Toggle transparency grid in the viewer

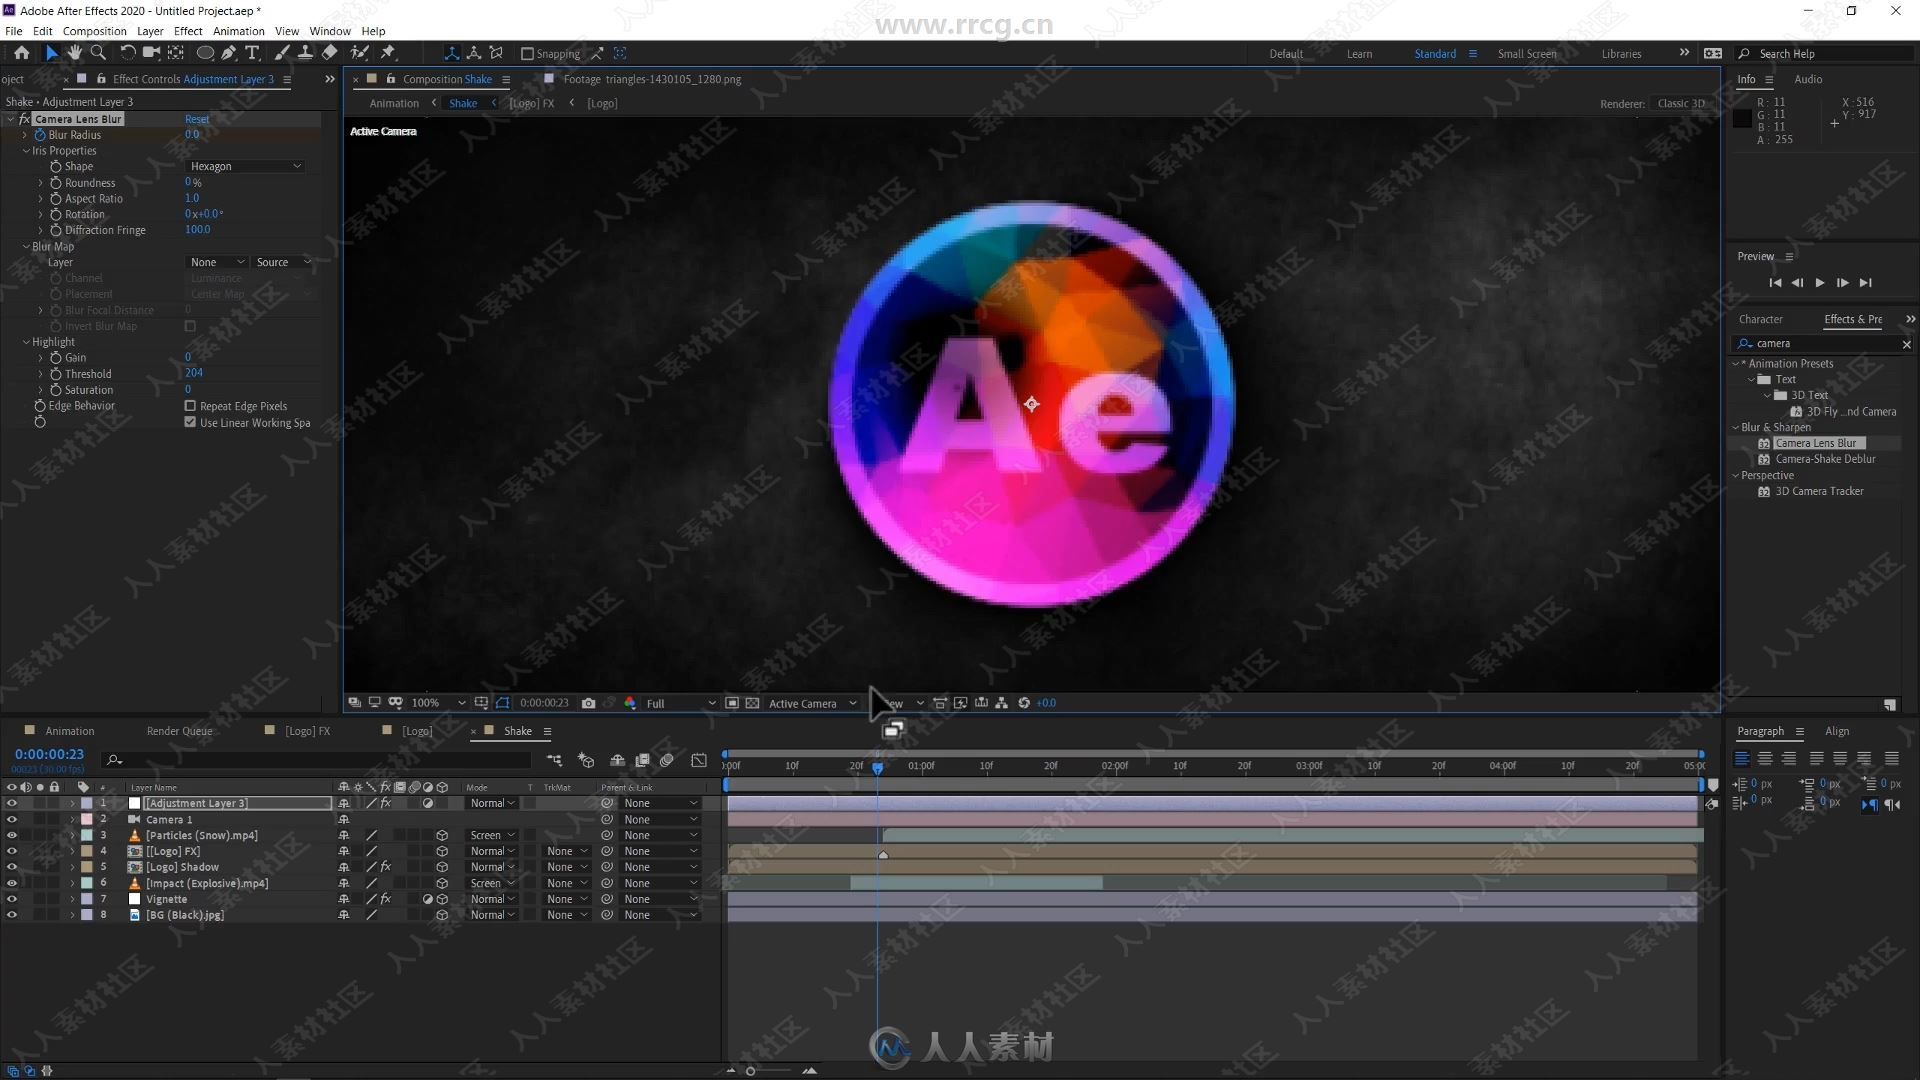coord(752,703)
